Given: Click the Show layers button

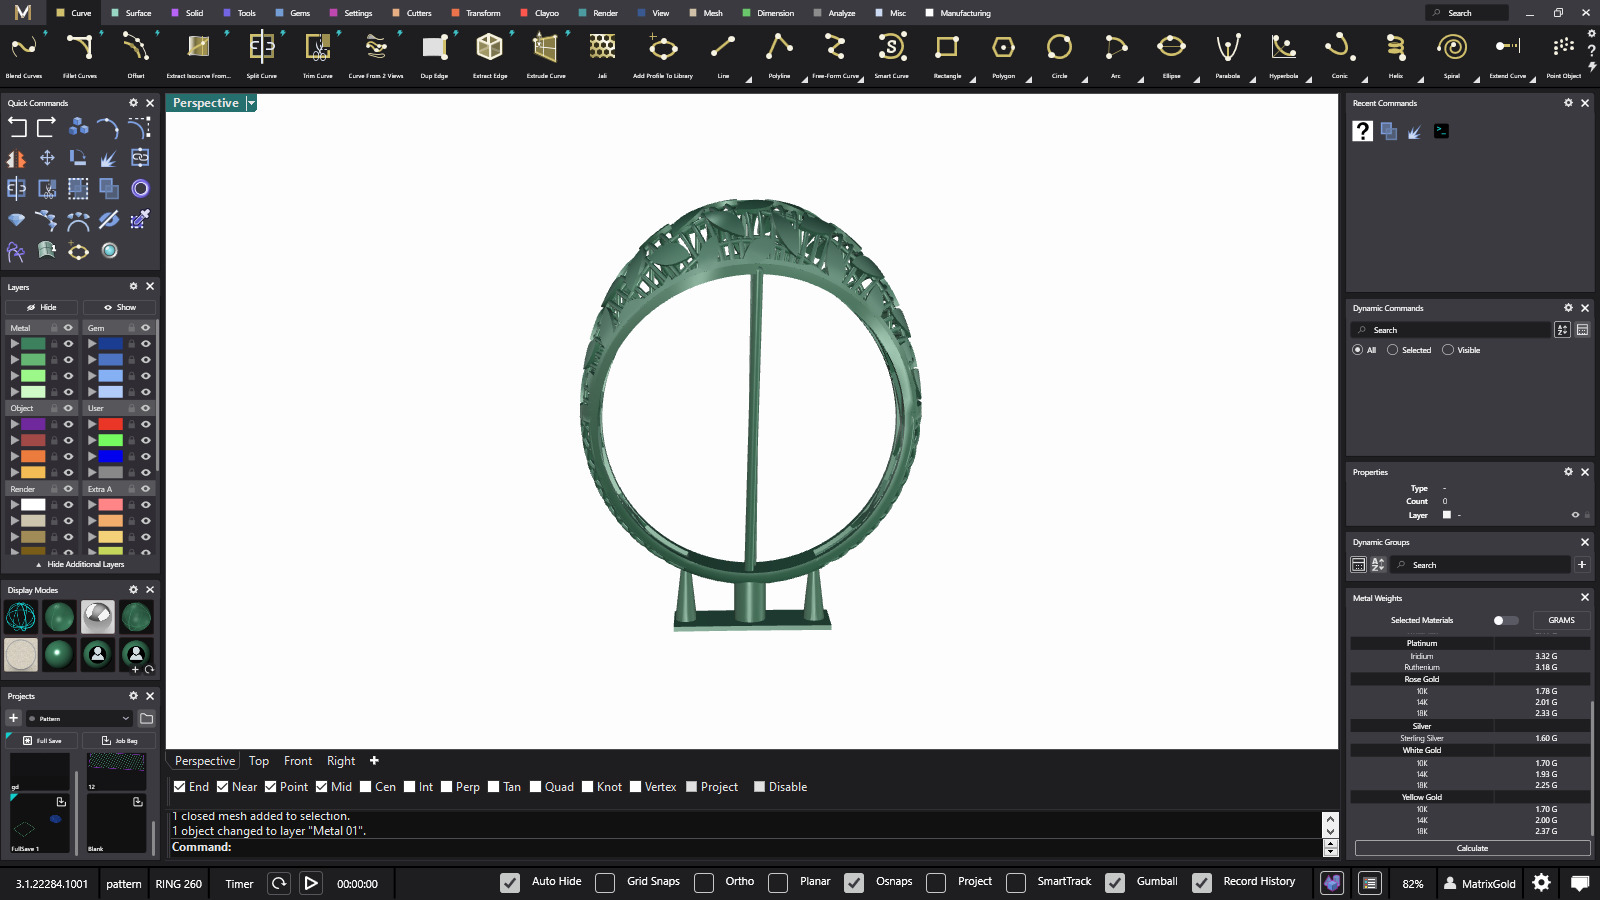Looking at the screenshot, I should pos(119,307).
